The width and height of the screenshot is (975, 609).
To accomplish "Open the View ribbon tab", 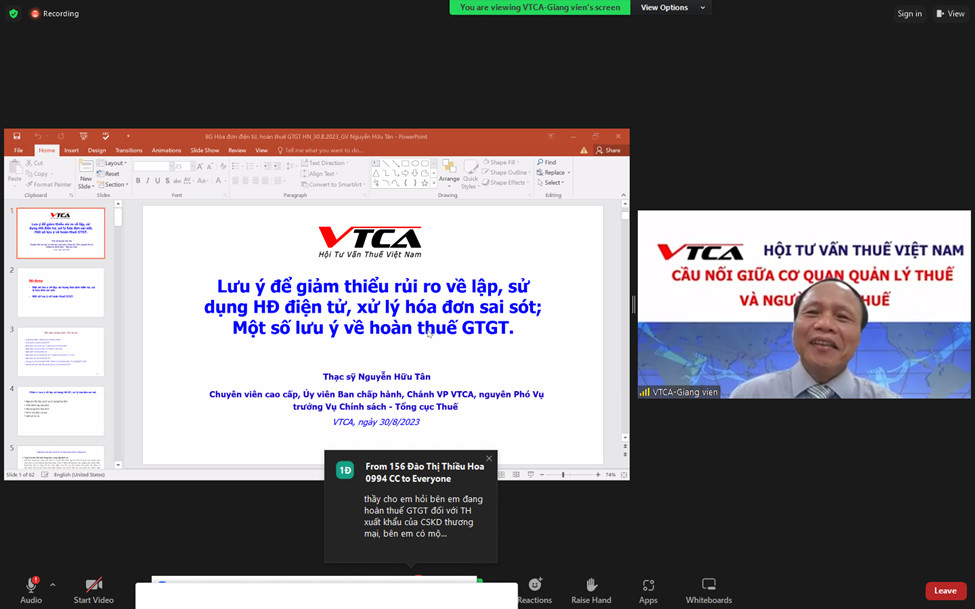I will [262, 150].
